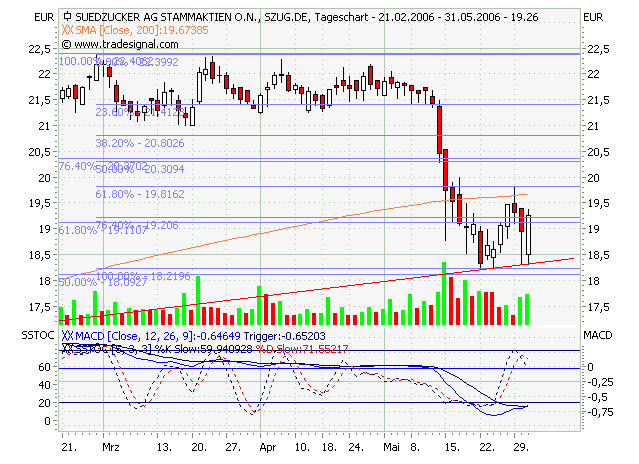
Task: Click 20 on the right price axis
Action: (594, 178)
